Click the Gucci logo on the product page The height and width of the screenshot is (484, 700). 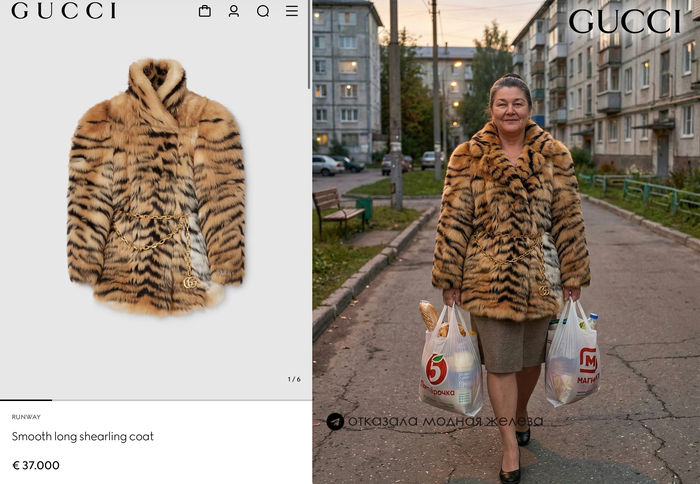63,11
